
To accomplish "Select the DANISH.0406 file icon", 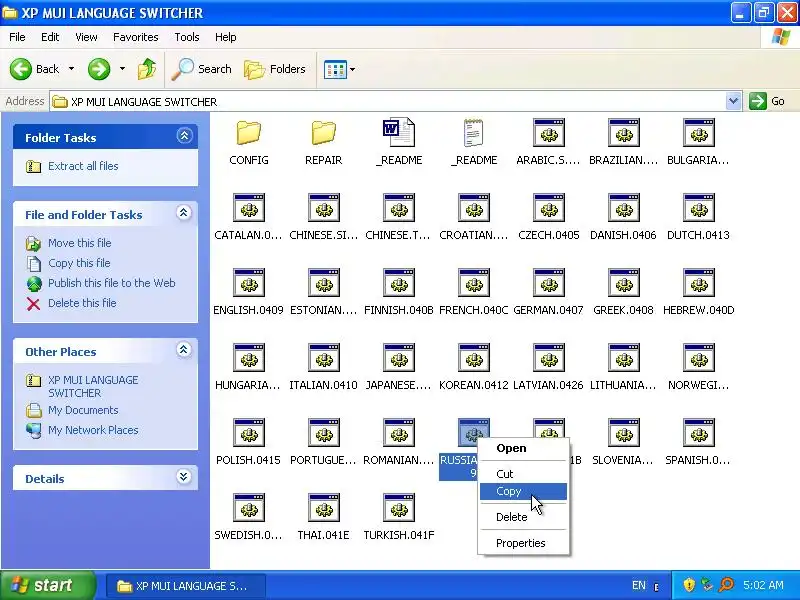I will click(x=623, y=208).
